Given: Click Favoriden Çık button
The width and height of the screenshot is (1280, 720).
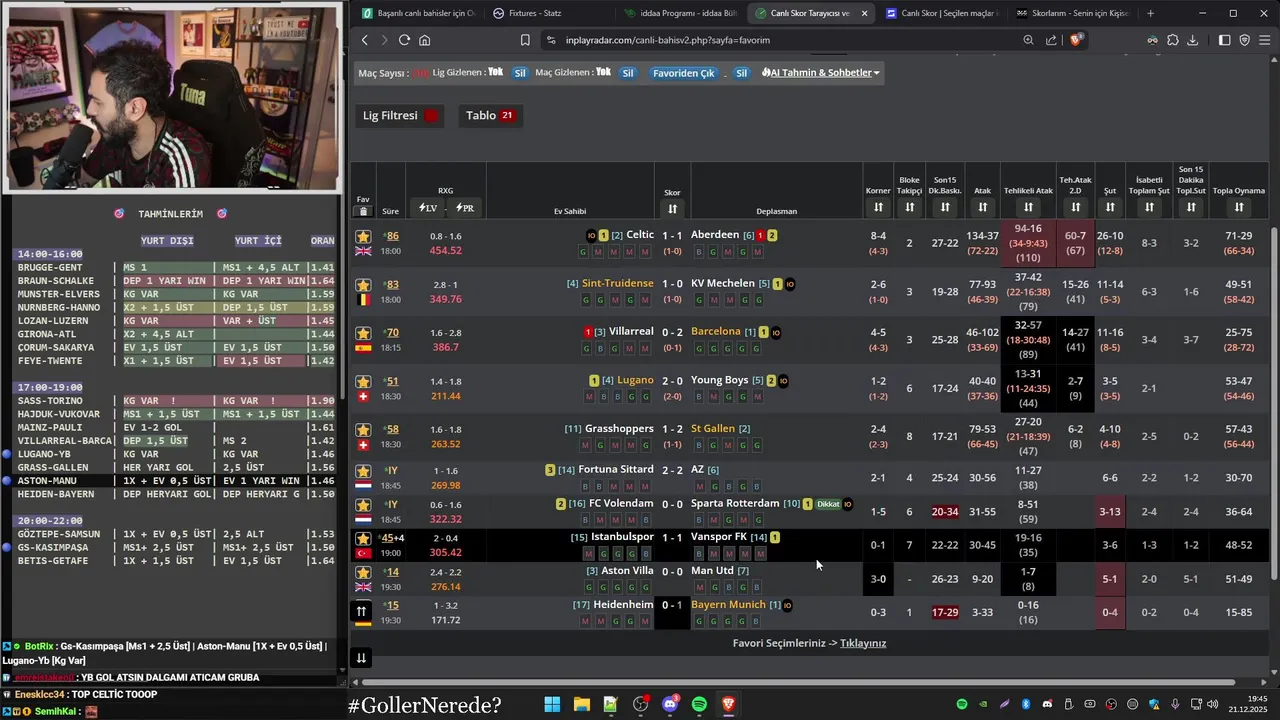Looking at the screenshot, I should click(684, 73).
